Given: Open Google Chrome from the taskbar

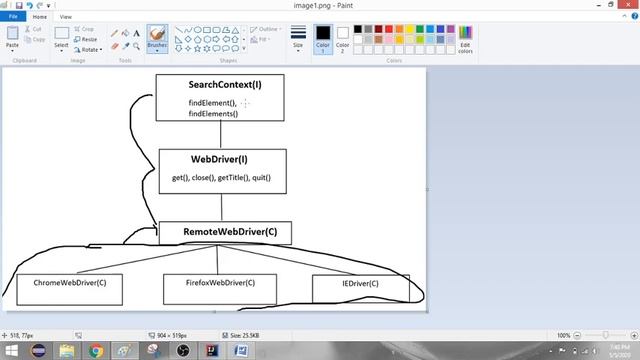Looking at the screenshot, I should (96, 351).
